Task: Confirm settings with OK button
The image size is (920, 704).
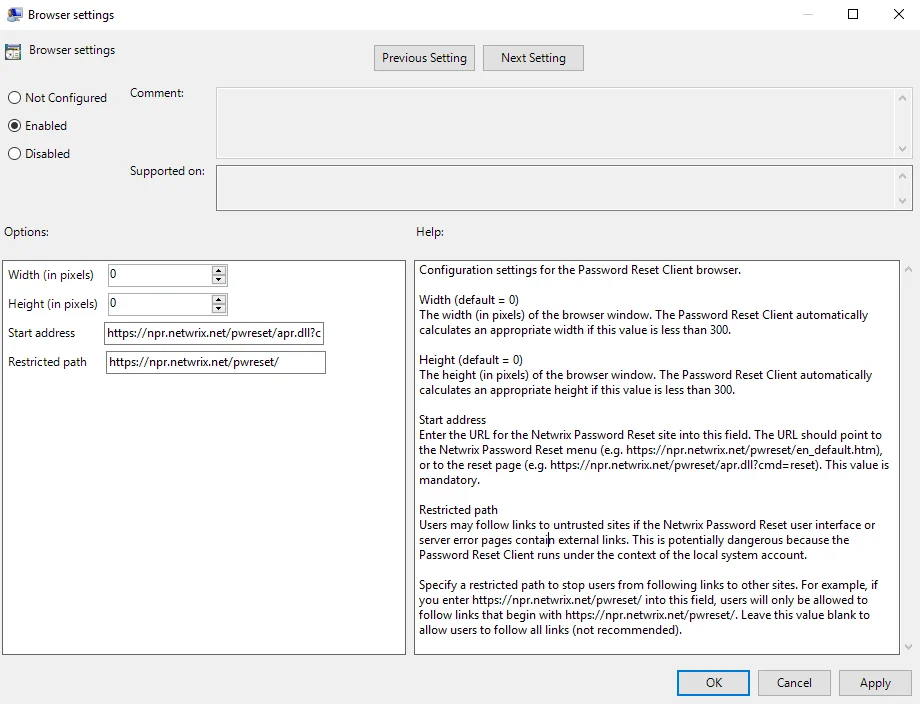Action: (713, 683)
